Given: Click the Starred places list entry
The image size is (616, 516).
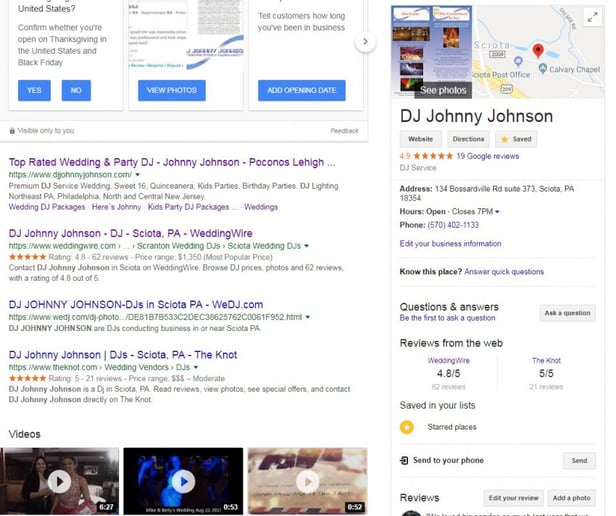Looking at the screenshot, I should (452, 427).
